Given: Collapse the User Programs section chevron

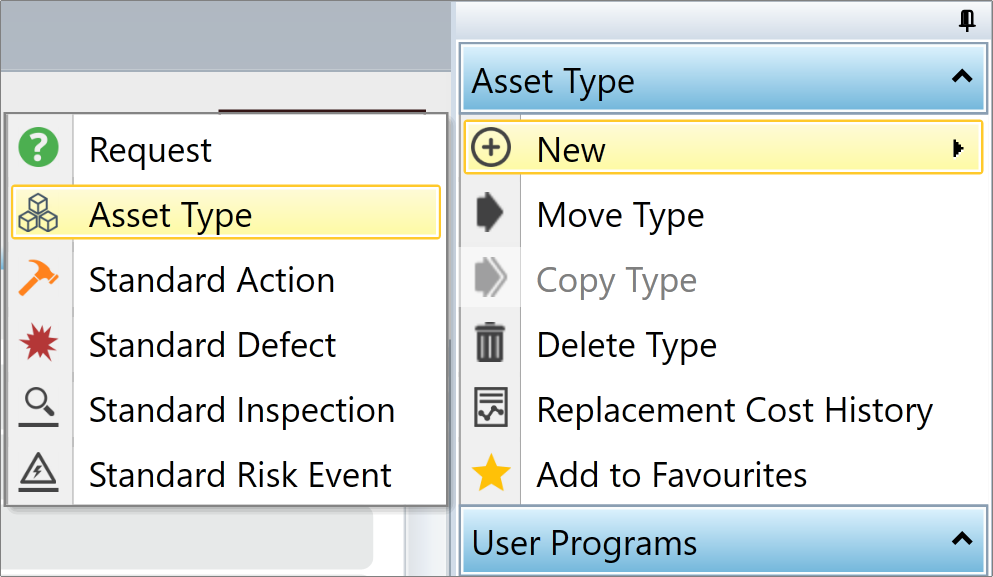Looking at the screenshot, I should 962,539.
